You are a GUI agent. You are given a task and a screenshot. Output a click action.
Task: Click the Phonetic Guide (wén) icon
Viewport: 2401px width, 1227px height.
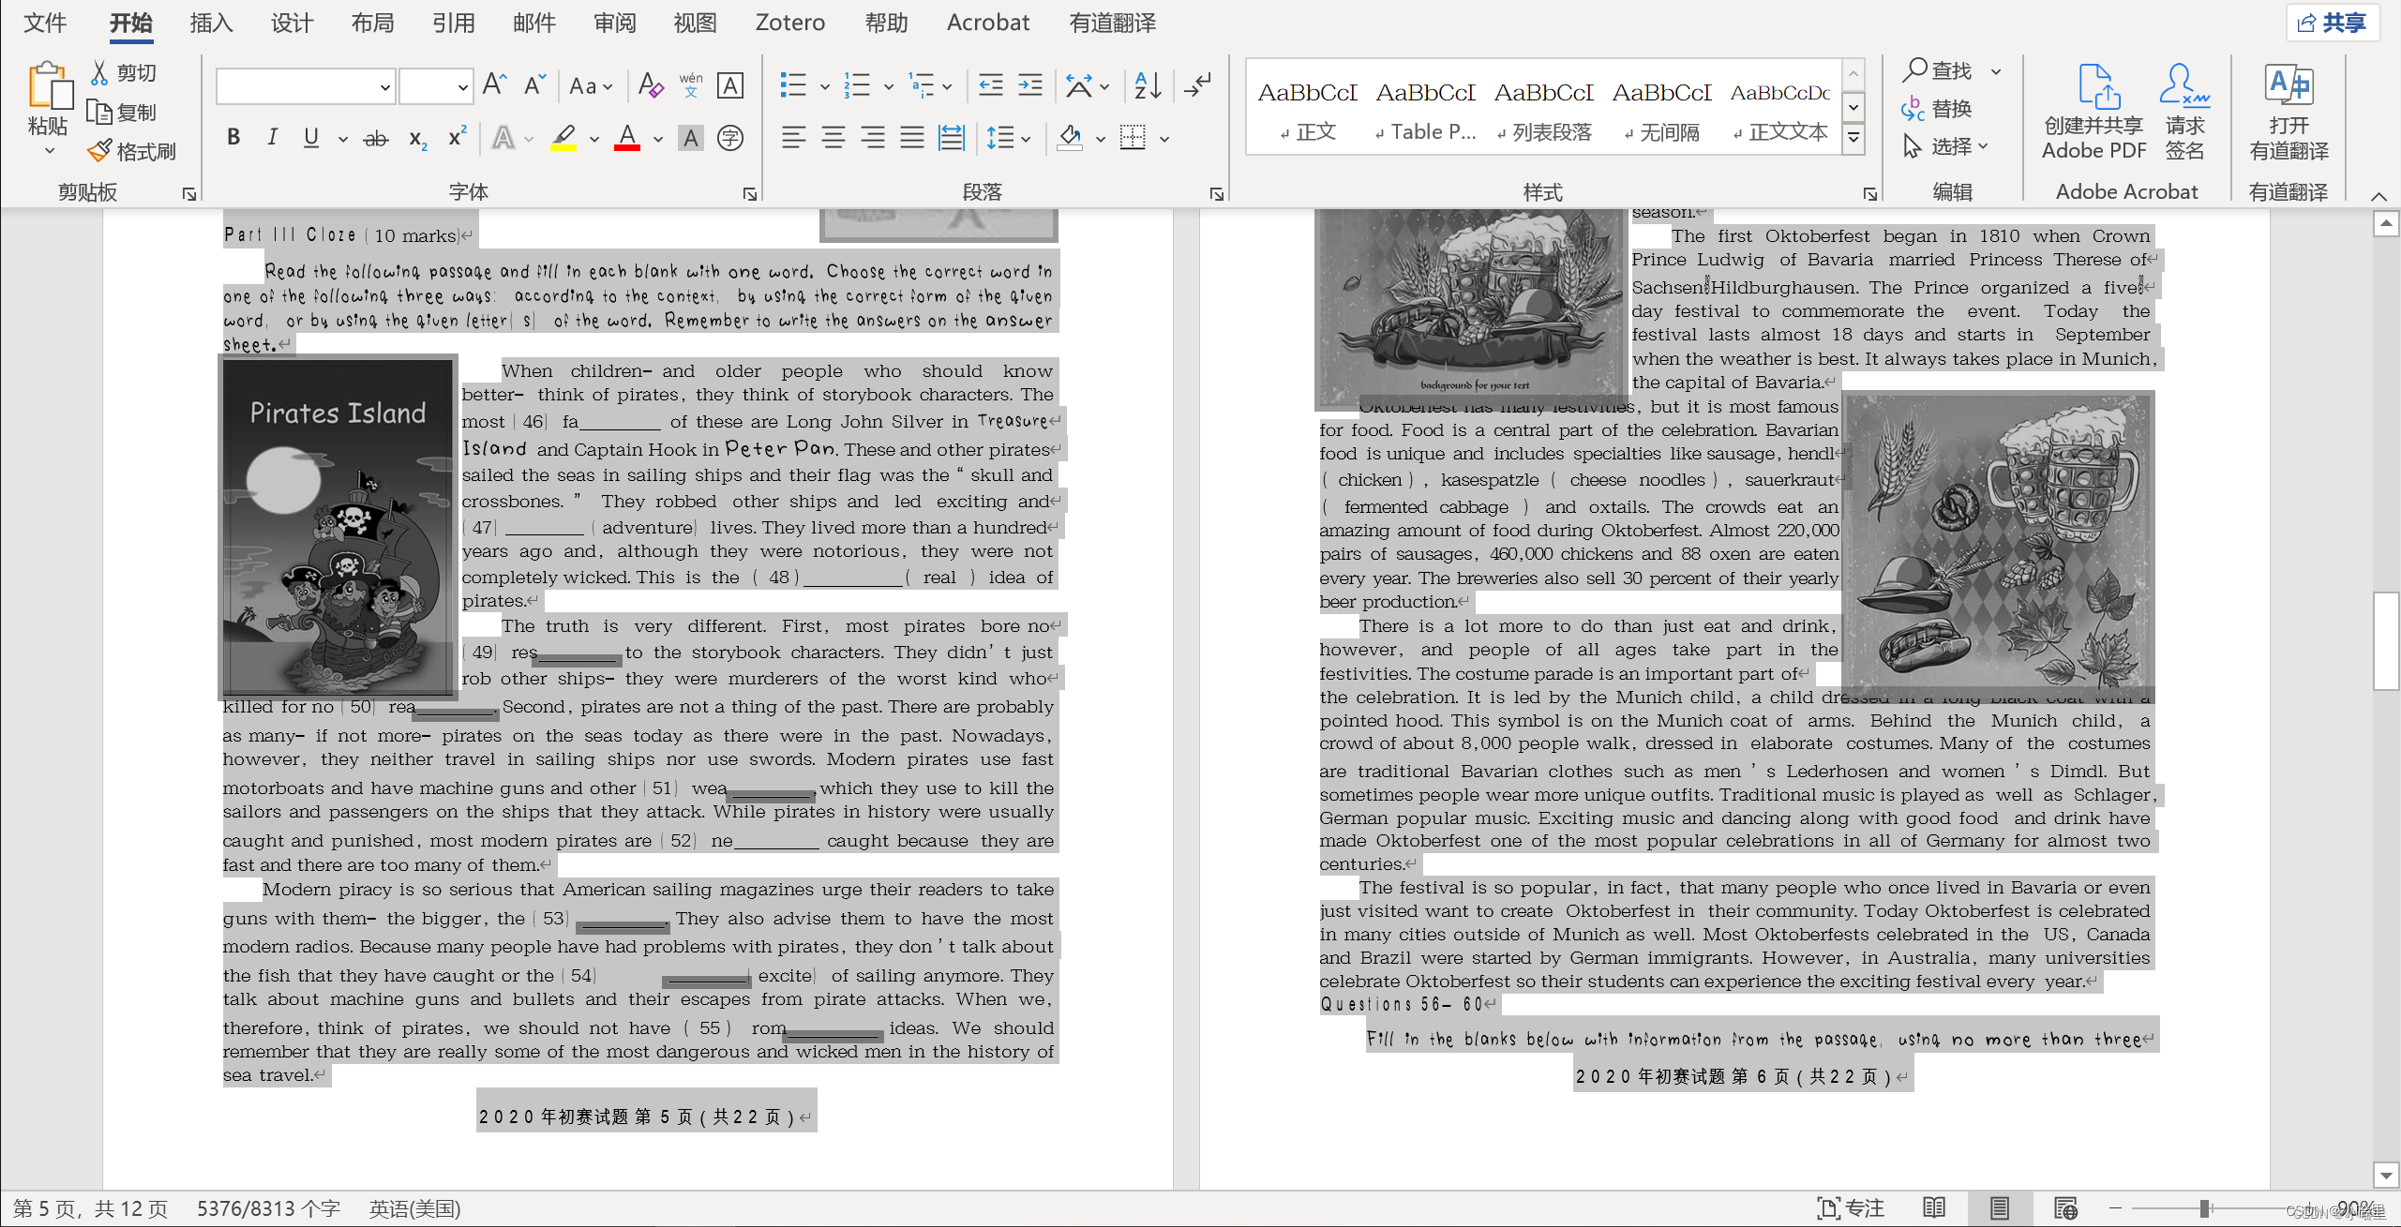(x=690, y=86)
